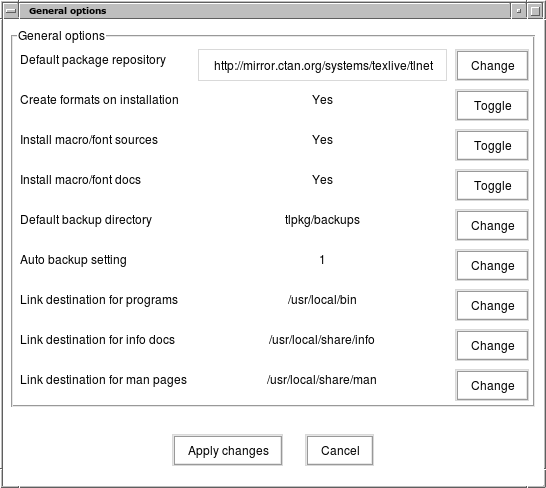Click the tlpkg/backups directory value

(322, 220)
